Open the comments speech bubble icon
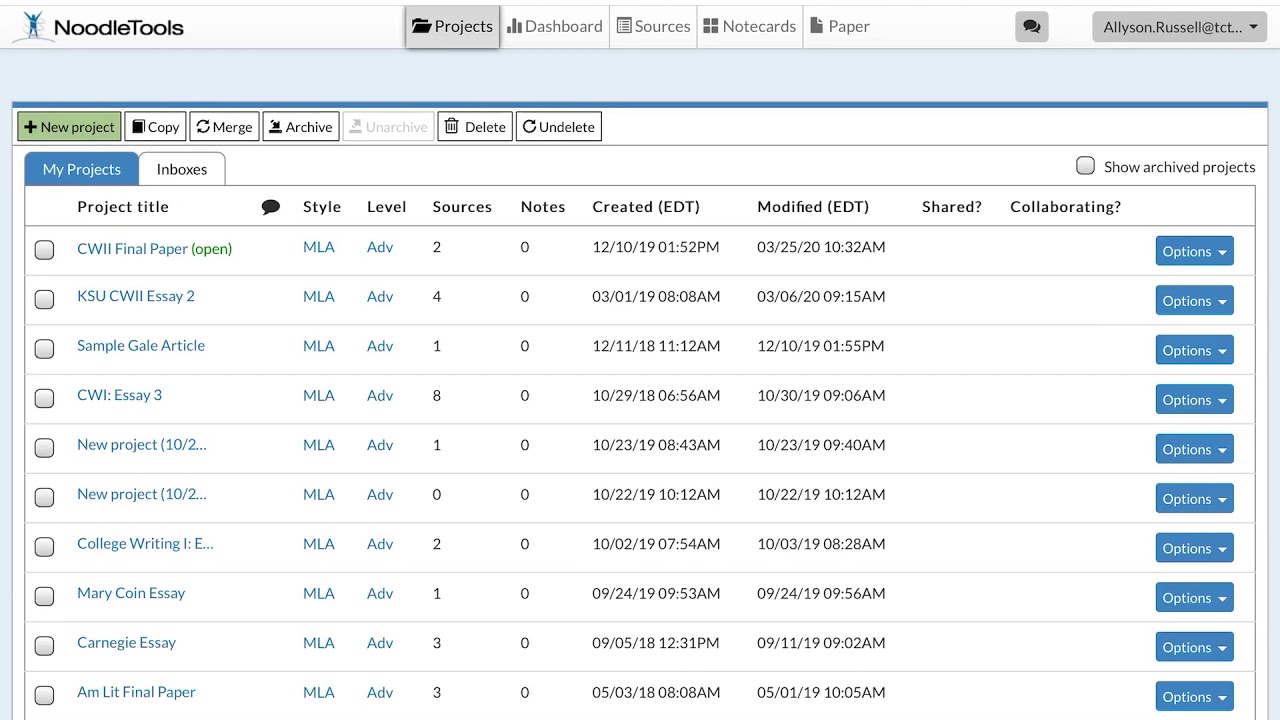1280x720 pixels. [1032, 27]
